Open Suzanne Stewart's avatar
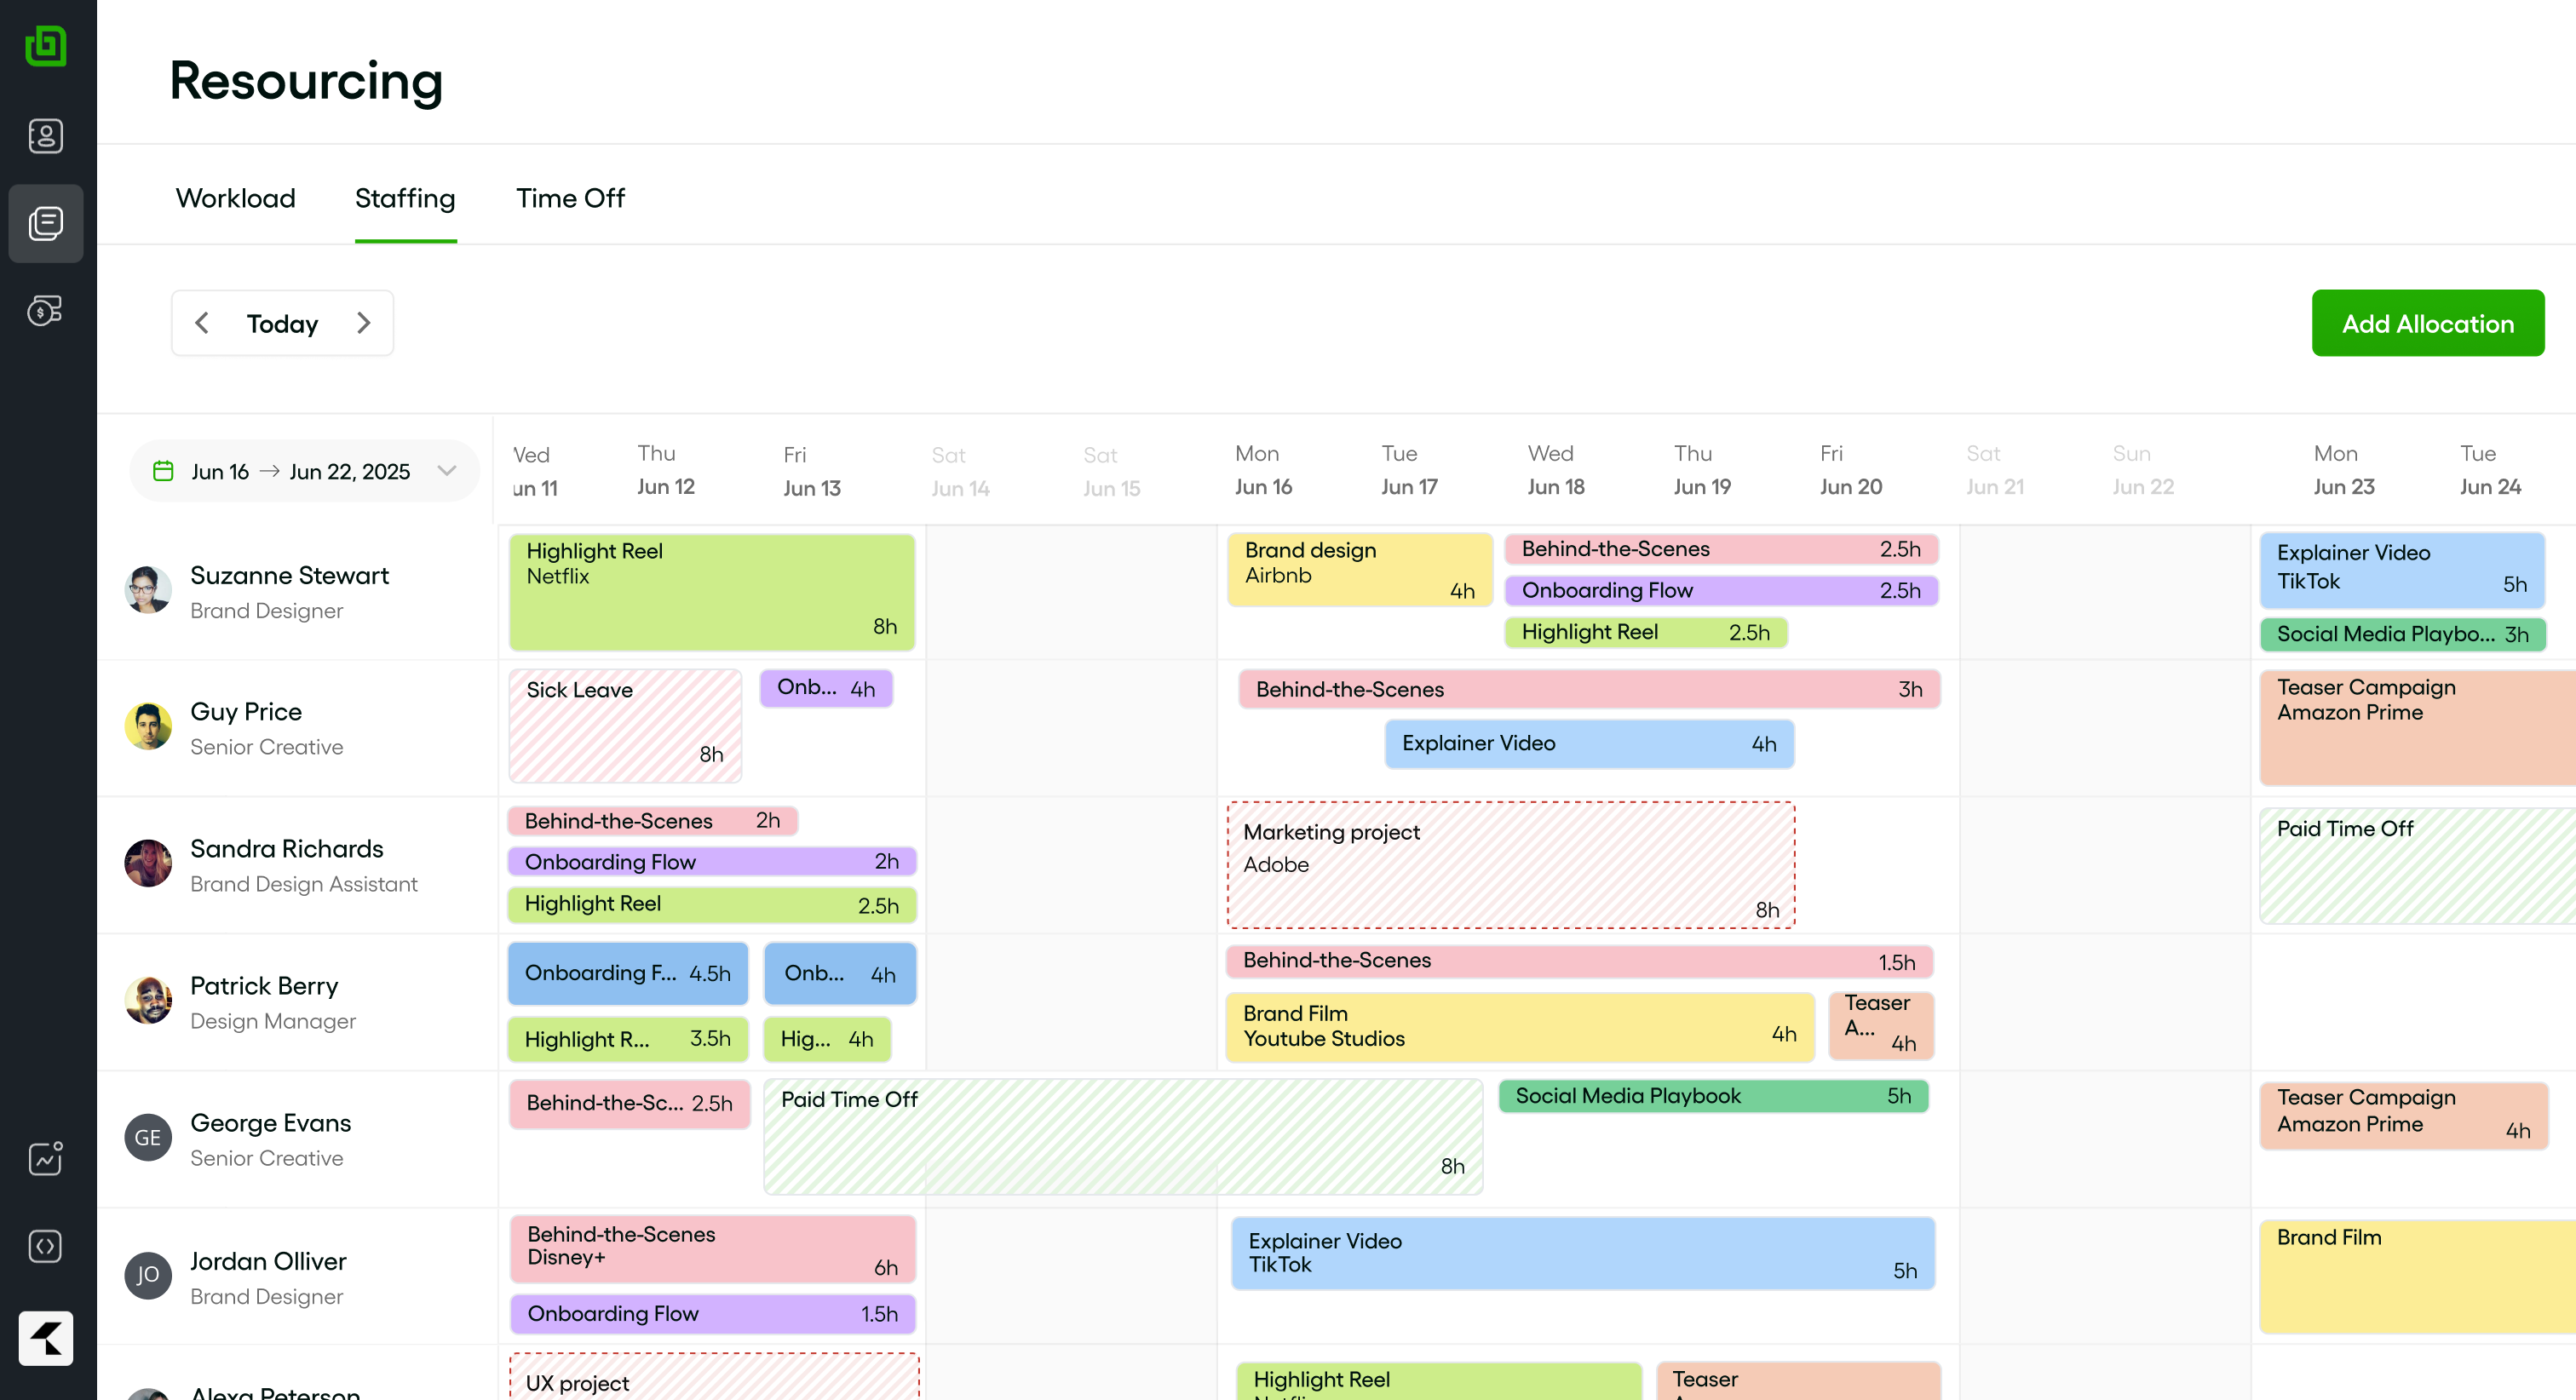 tap(148, 591)
